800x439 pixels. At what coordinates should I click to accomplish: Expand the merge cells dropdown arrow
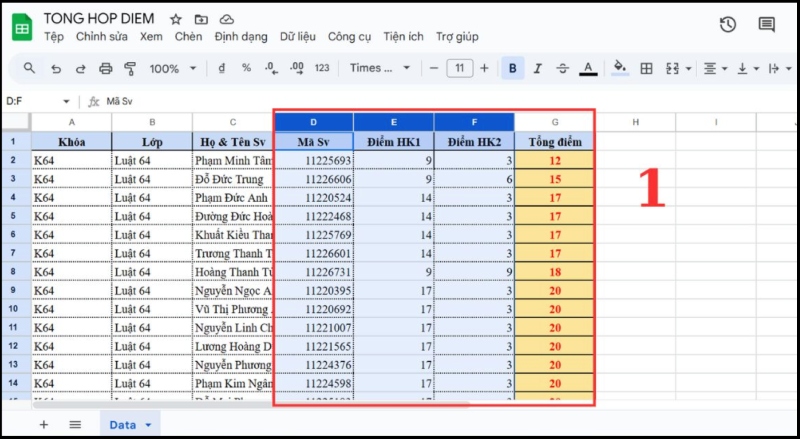click(688, 68)
